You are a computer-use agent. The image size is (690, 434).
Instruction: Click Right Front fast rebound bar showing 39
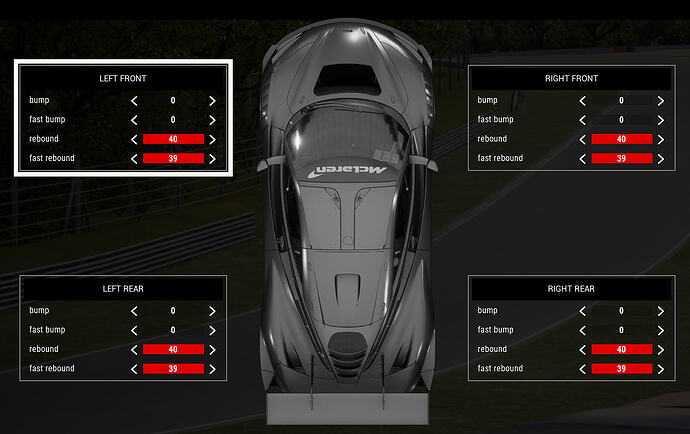[x=622, y=158]
